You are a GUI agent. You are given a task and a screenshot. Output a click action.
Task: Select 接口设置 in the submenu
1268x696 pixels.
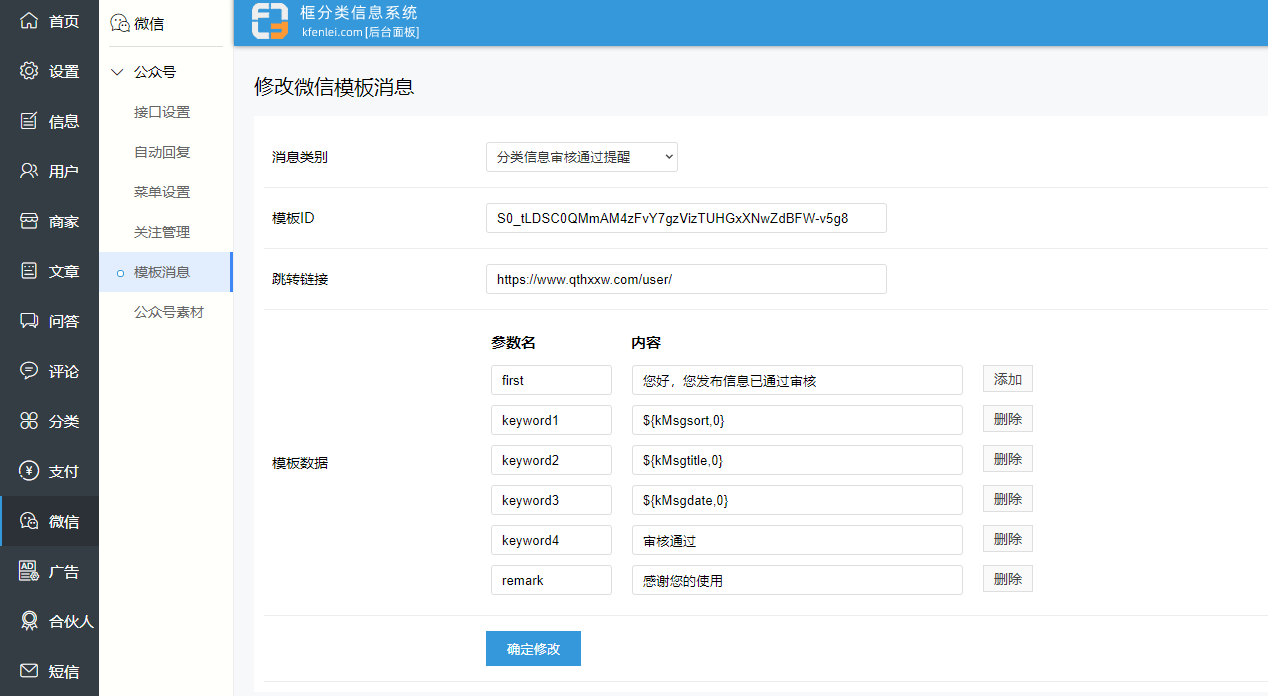tap(162, 112)
